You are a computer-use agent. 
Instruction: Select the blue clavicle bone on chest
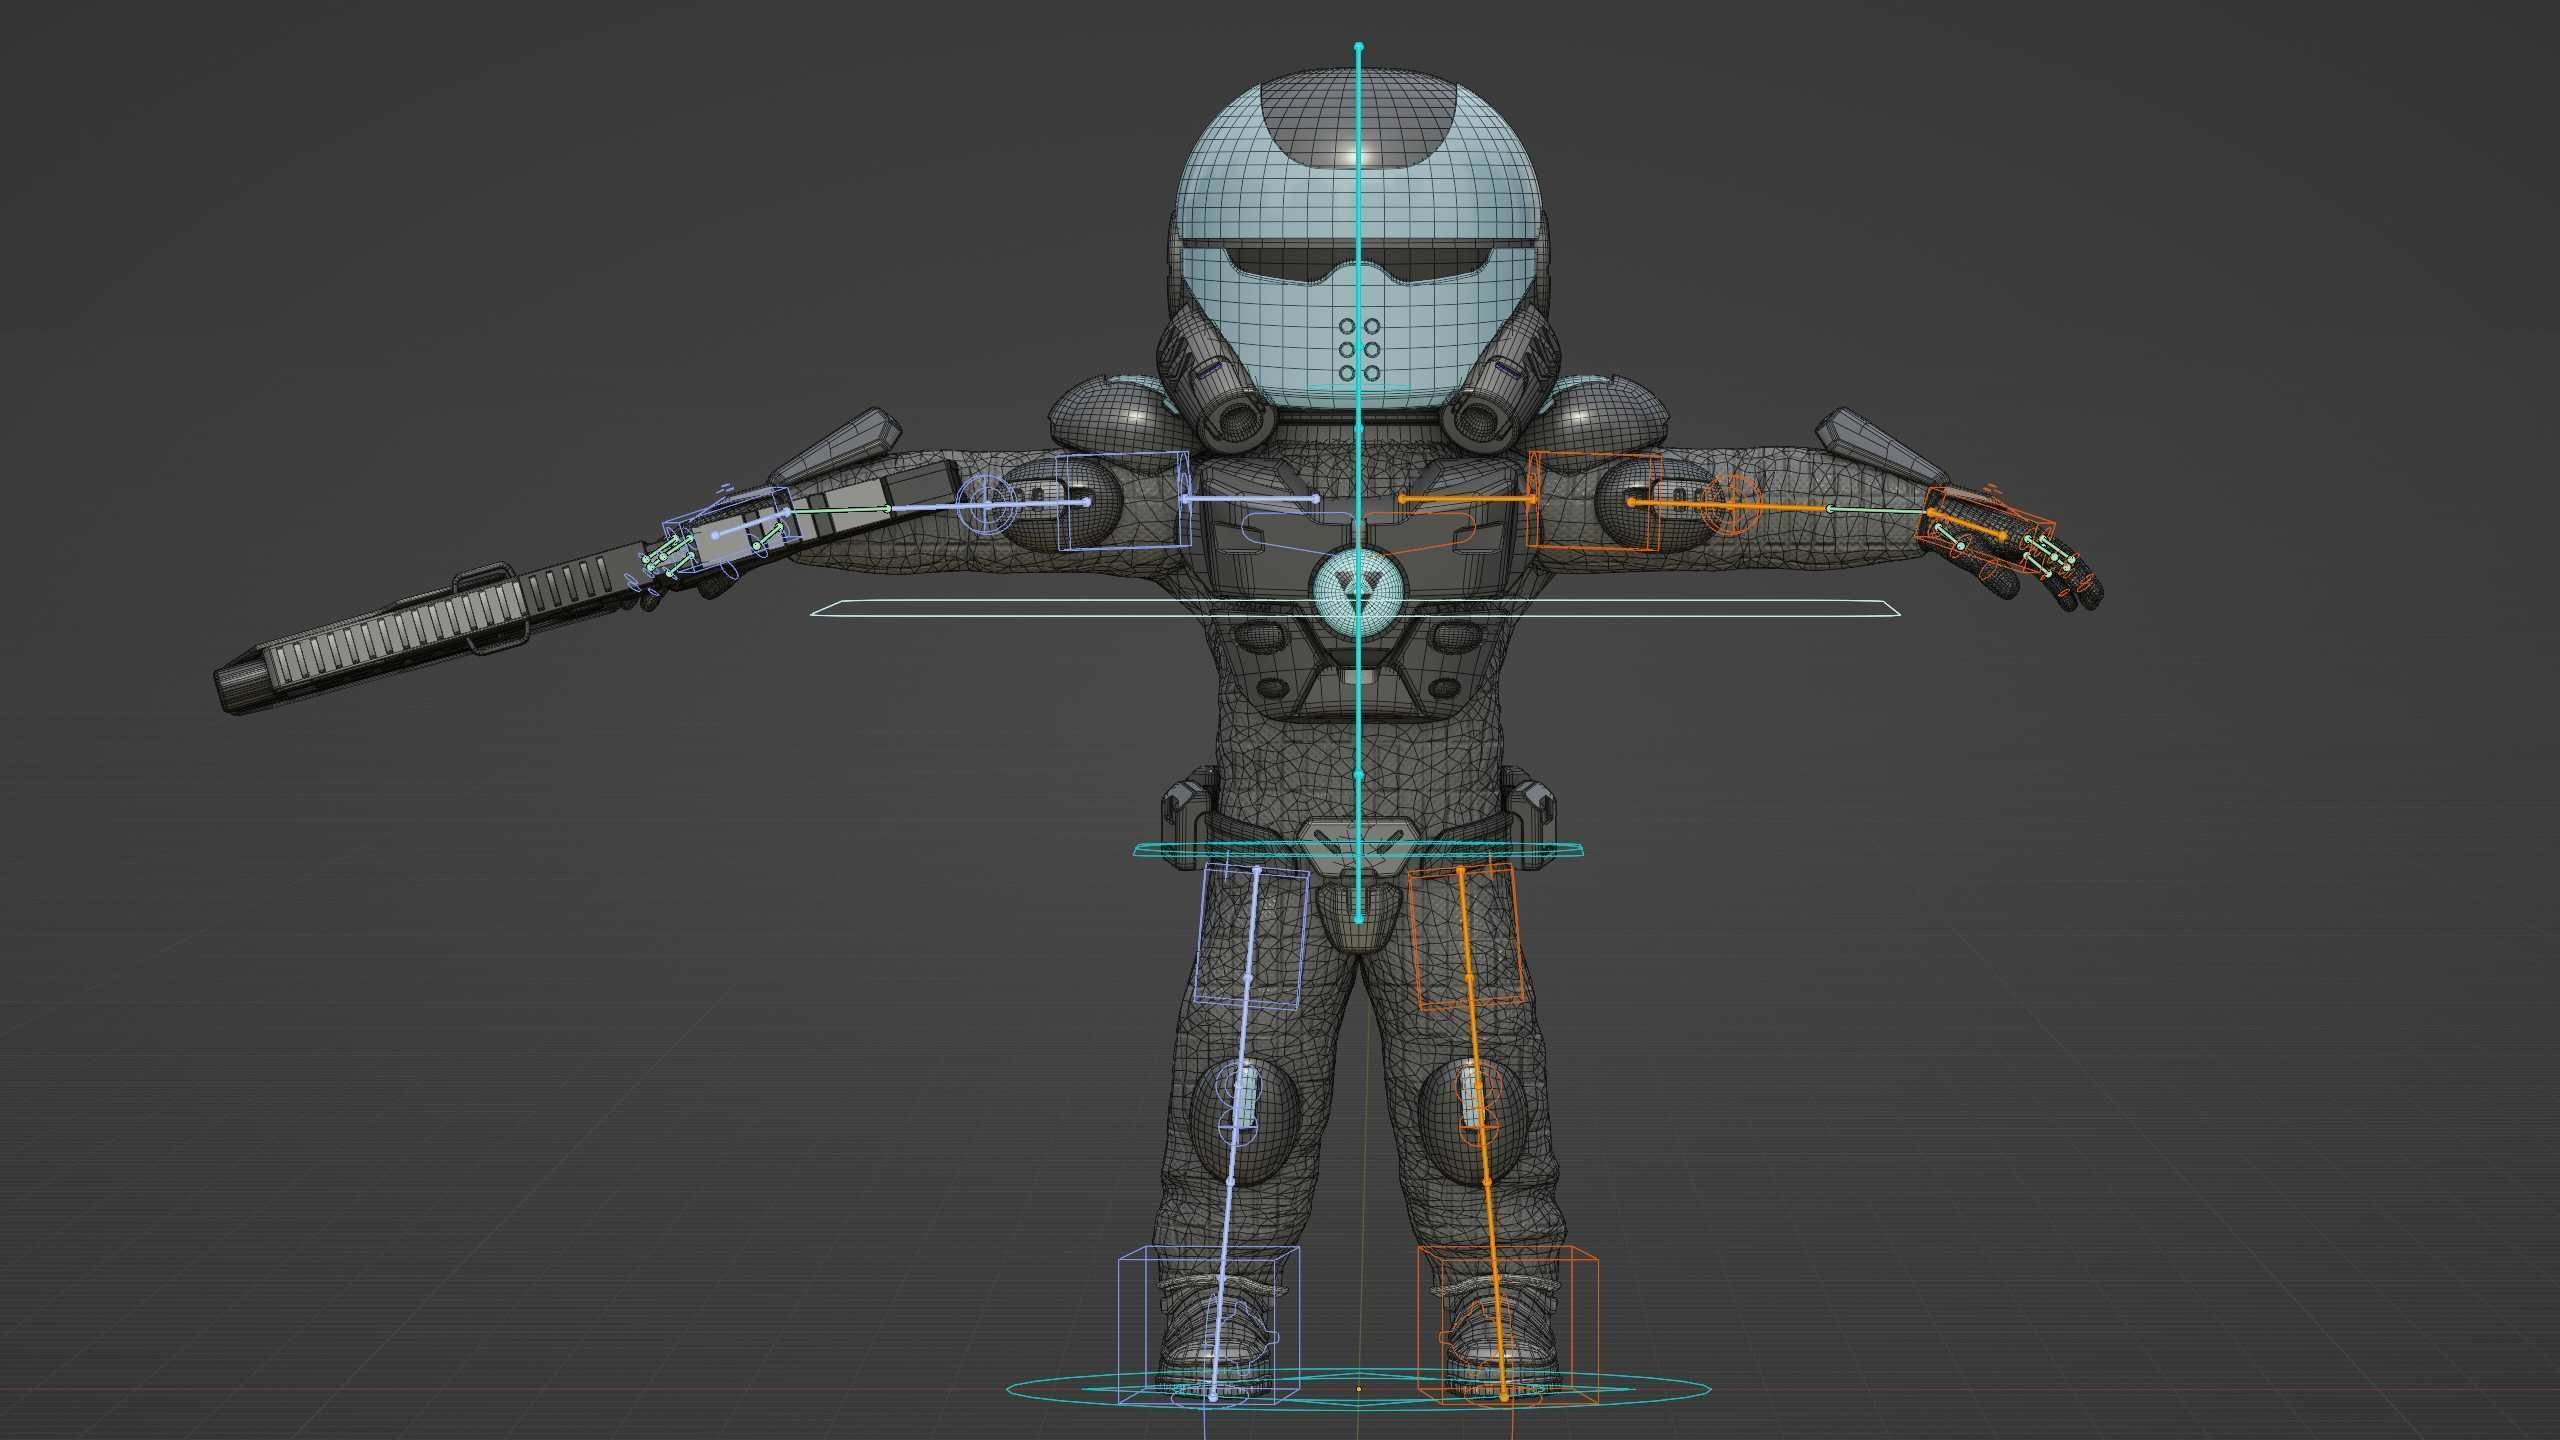click(1249, 498)
